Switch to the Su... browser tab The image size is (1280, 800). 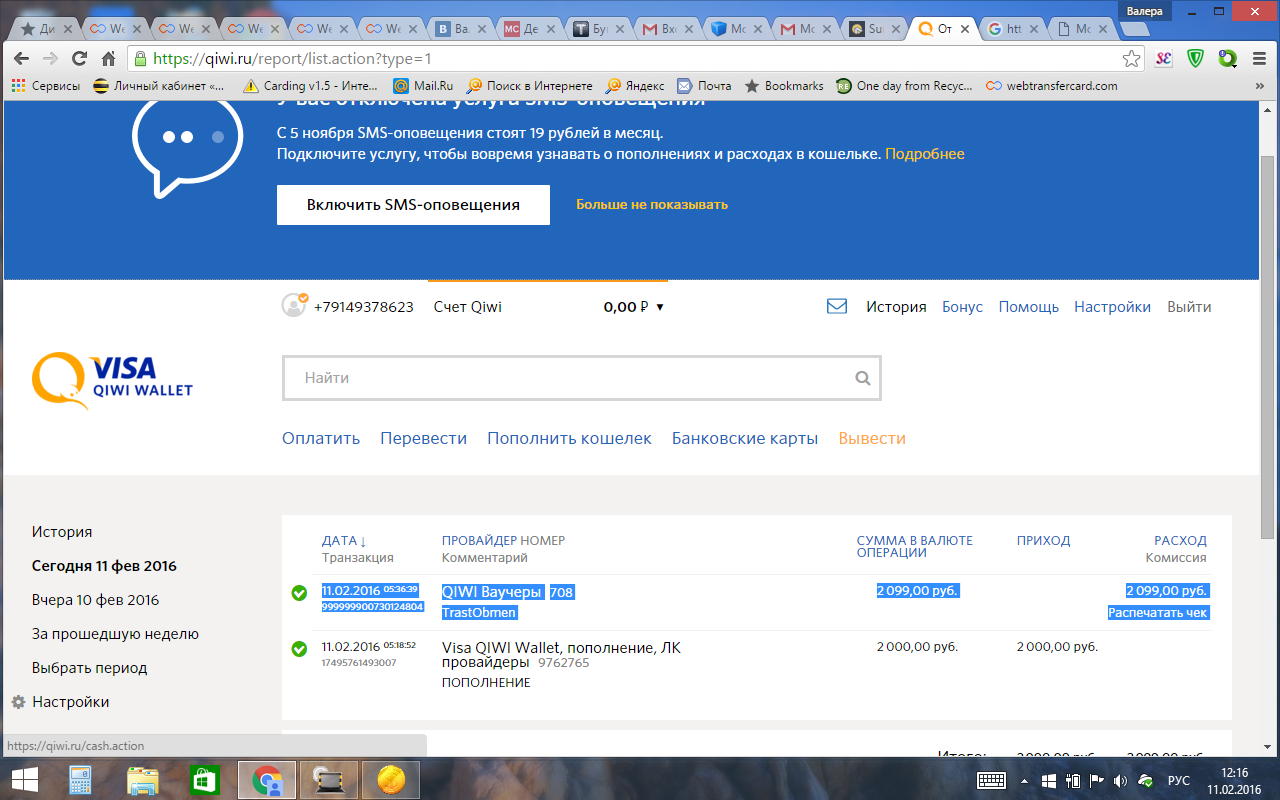coord(875,29)
